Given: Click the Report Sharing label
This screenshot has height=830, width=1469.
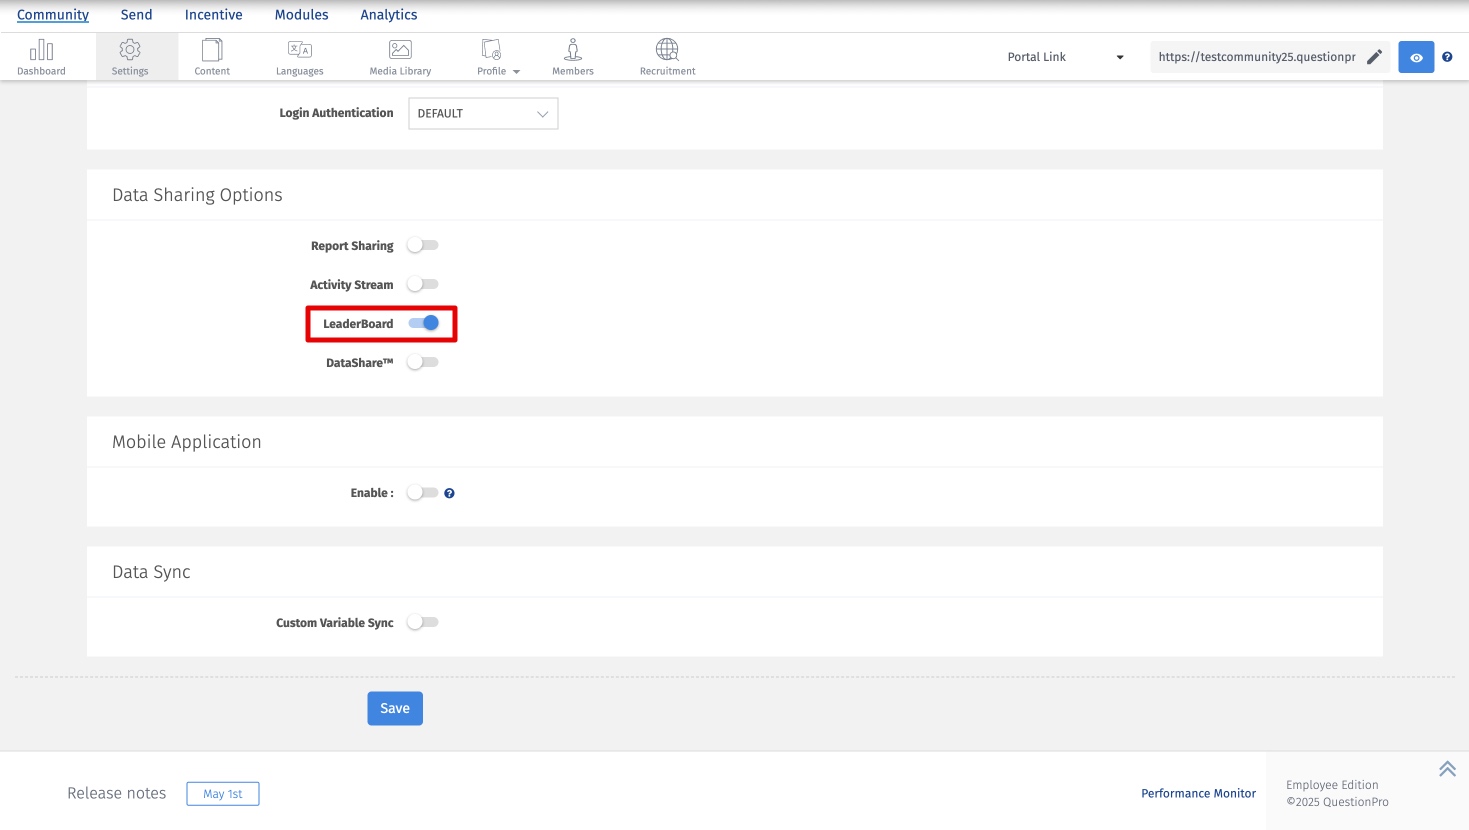Looking at the screenshot, I should [x=352, y=246].
